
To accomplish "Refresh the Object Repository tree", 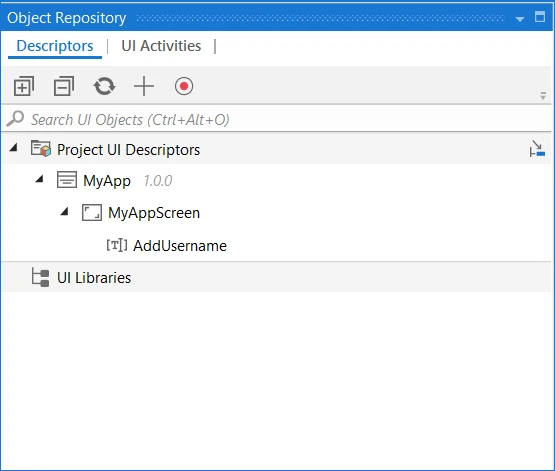I will click(x=104, y=86).
